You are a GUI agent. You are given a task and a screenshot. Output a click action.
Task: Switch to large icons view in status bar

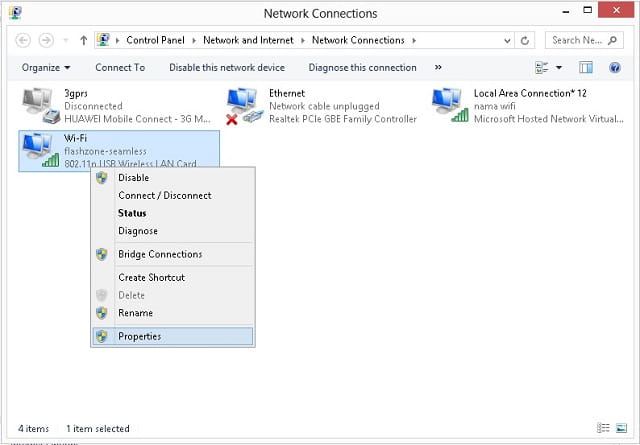(x=621, y=428)
